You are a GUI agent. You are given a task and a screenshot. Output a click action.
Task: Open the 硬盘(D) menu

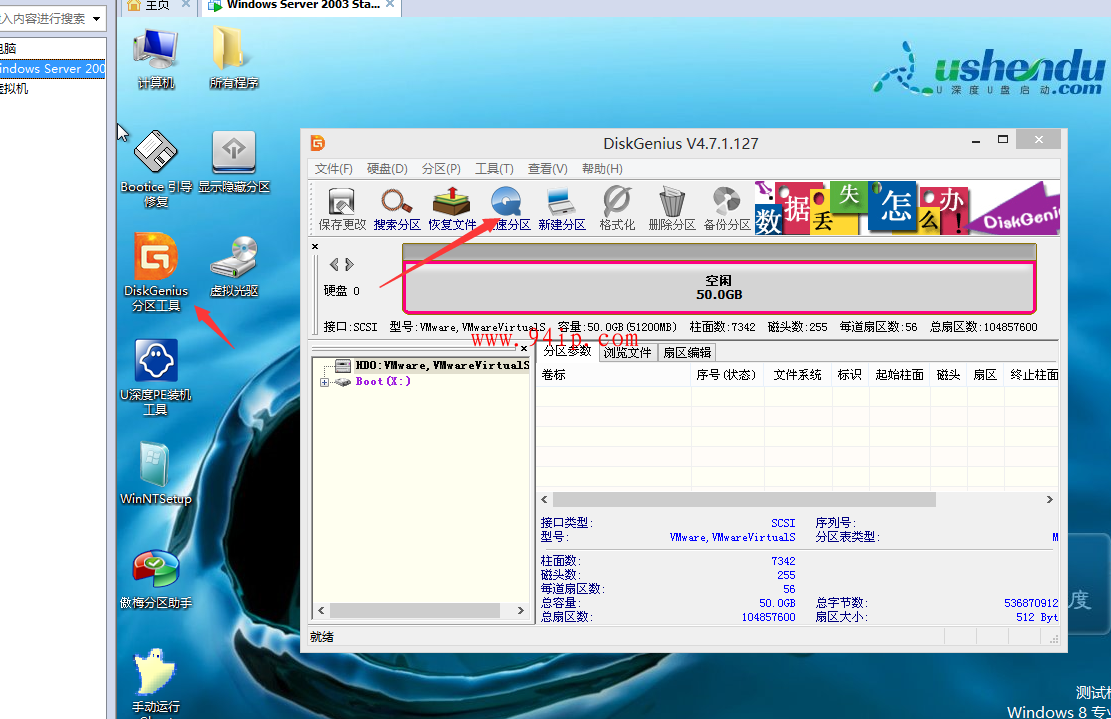pyautogui.click(x=387, y=169)
